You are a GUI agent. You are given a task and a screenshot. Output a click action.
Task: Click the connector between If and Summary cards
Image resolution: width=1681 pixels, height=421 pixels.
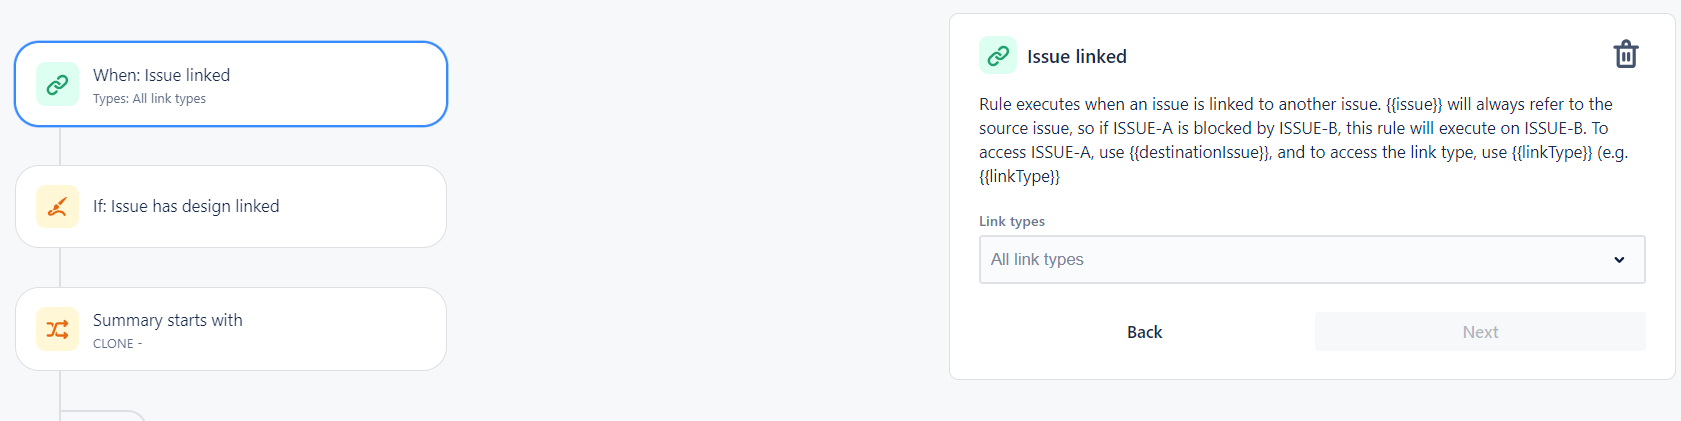(x=60, y=268)
